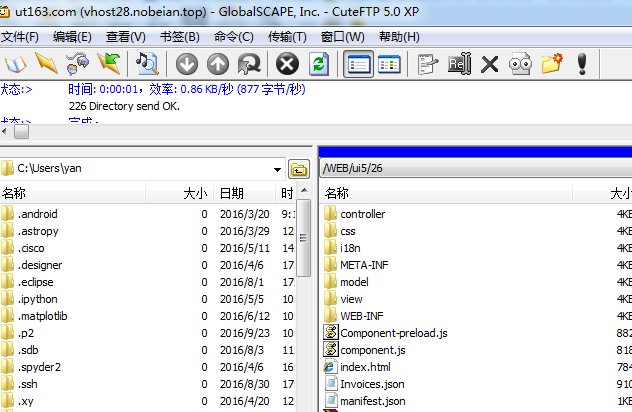Click the View file eyes icon

pyautogui.click(x=520, y=64)
